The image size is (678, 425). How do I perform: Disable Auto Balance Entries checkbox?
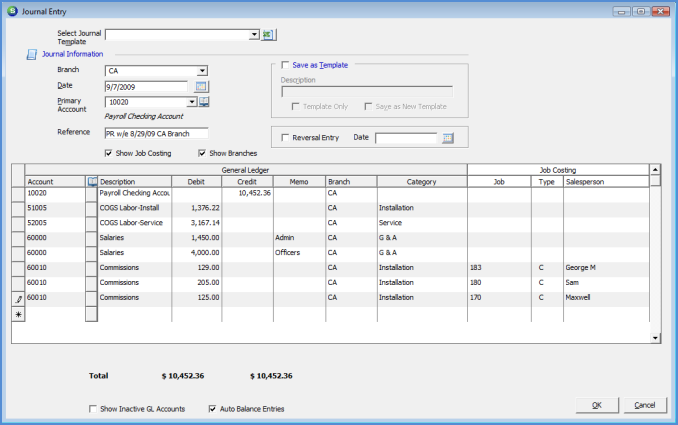[212, 409]
